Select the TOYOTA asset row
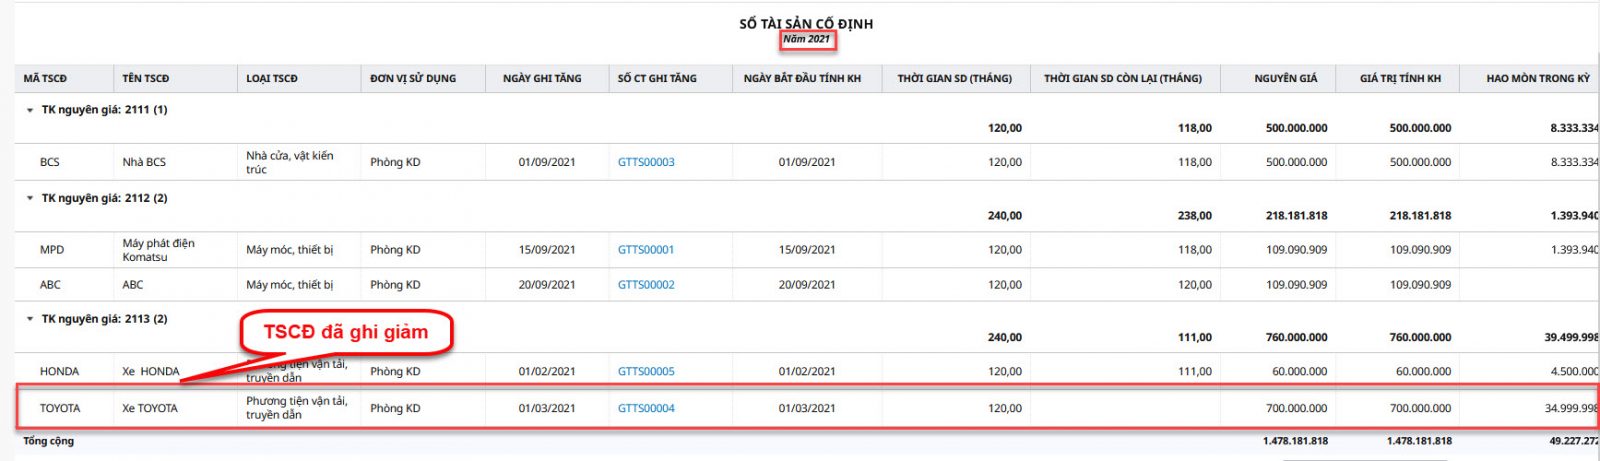Image resolution: width=1600 pixels, height=461 pixels. [x=150, y=408]
